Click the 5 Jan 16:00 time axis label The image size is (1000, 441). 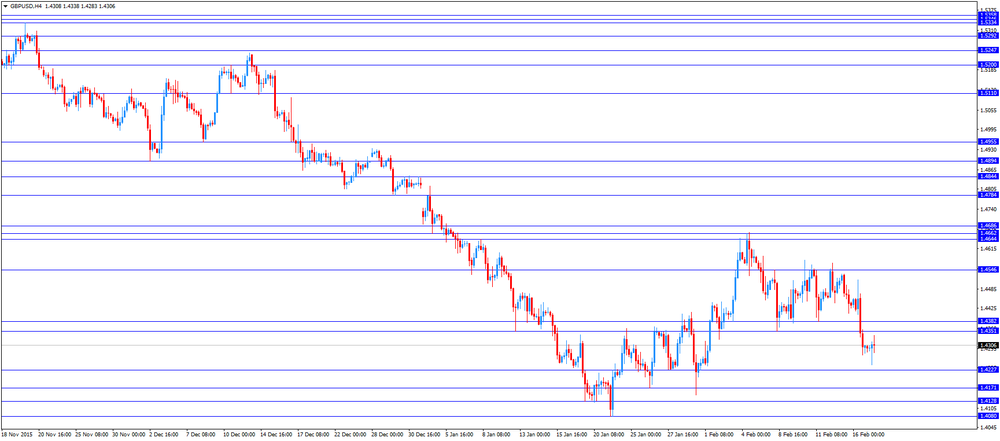(x=461, y=433)
